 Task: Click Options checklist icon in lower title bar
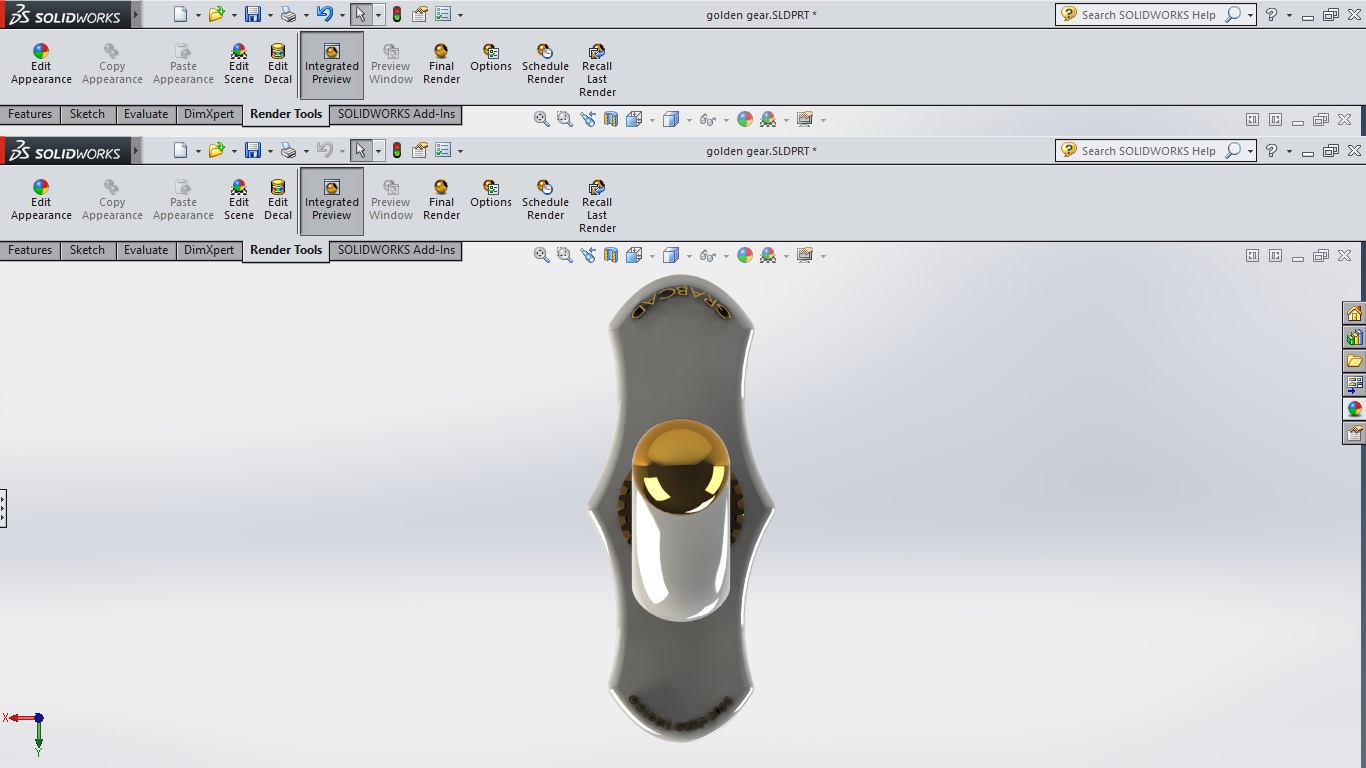[x=443, y=150]
